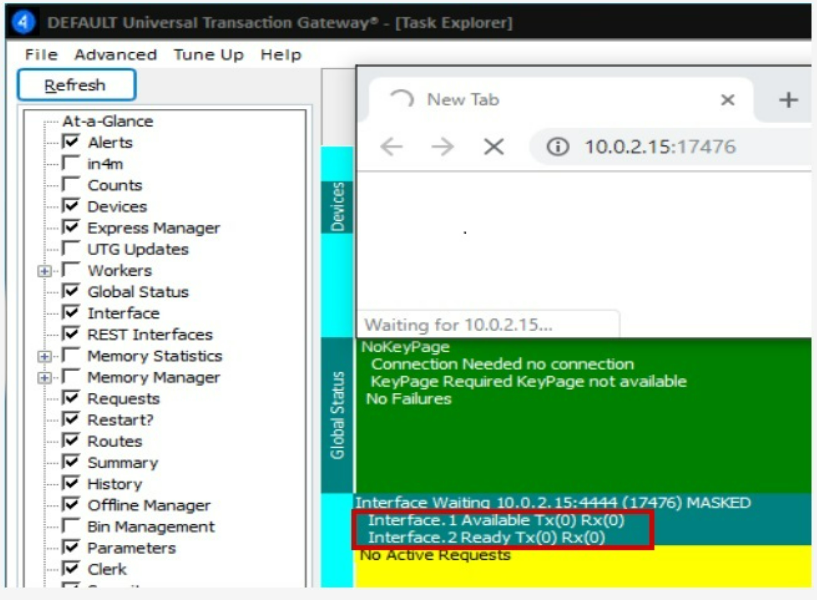The width and height of the screenshot is (817, 600).
Task: Toggle the Requests checkbox
Action: click(70, 398)
